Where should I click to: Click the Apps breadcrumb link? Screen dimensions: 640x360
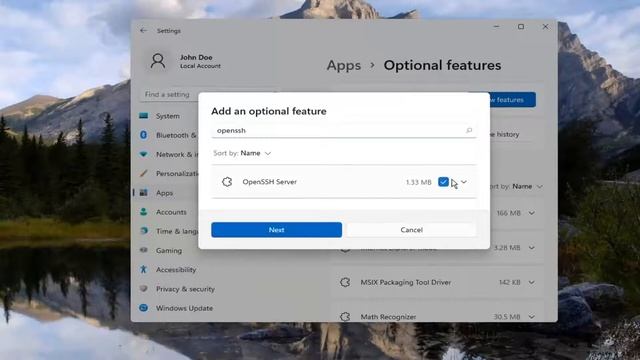coord(344,65)
